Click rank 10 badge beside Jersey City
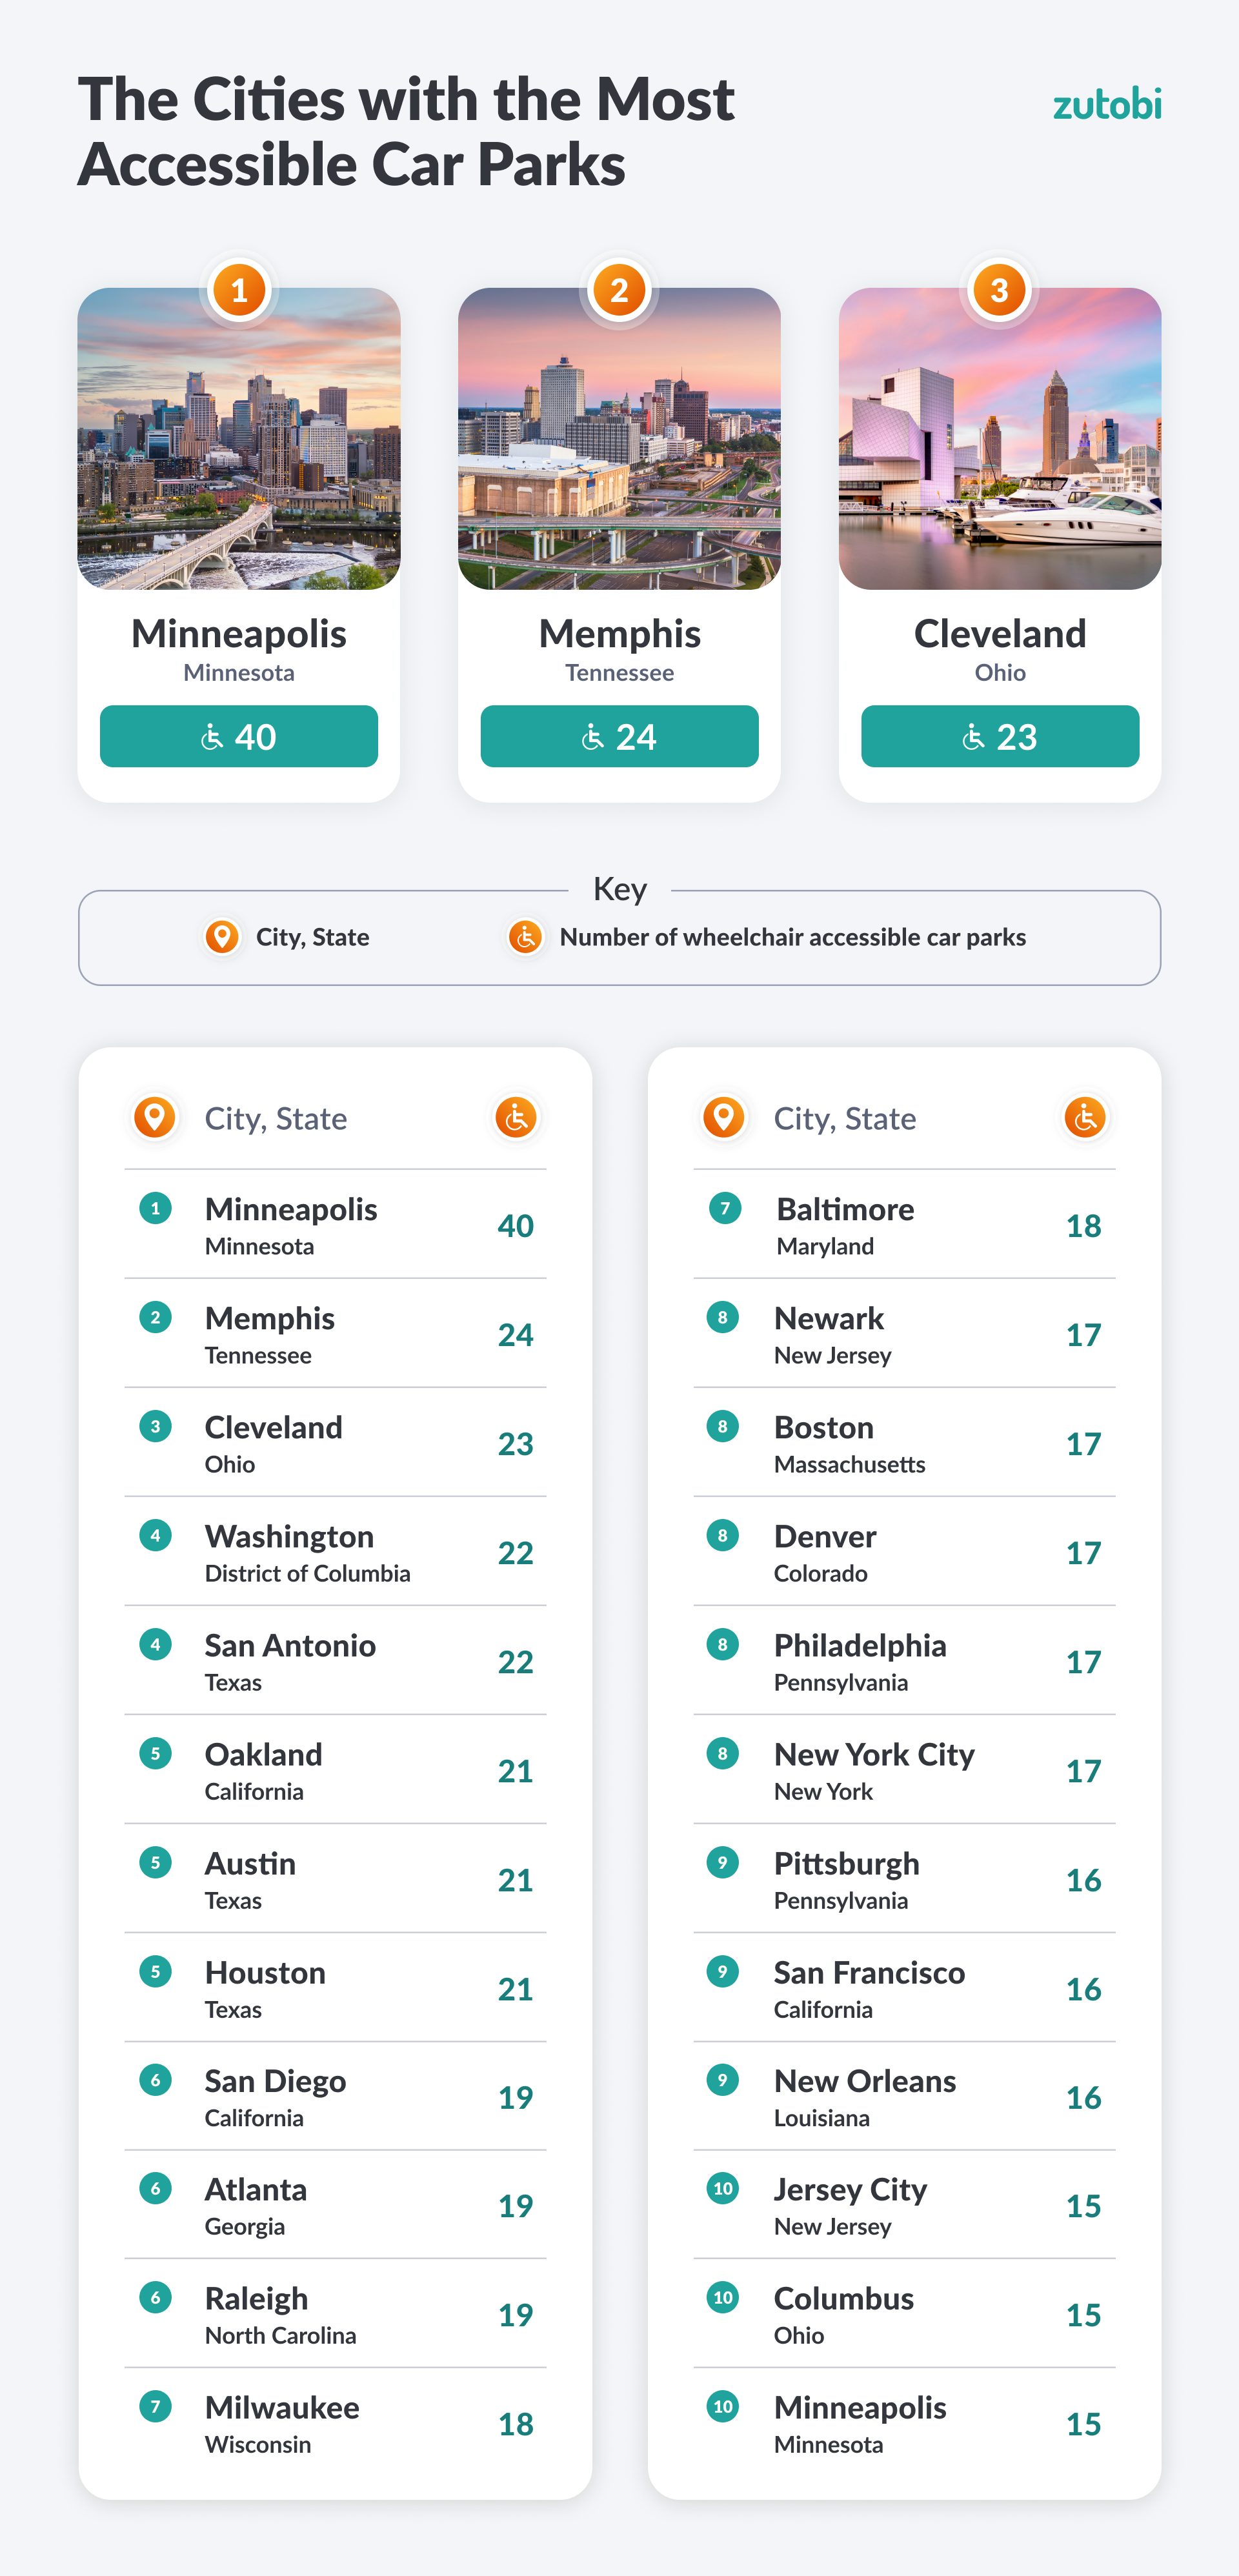Image resolution: width=1239 pixels, height=2576 pixels. [x=723, y=2189]
